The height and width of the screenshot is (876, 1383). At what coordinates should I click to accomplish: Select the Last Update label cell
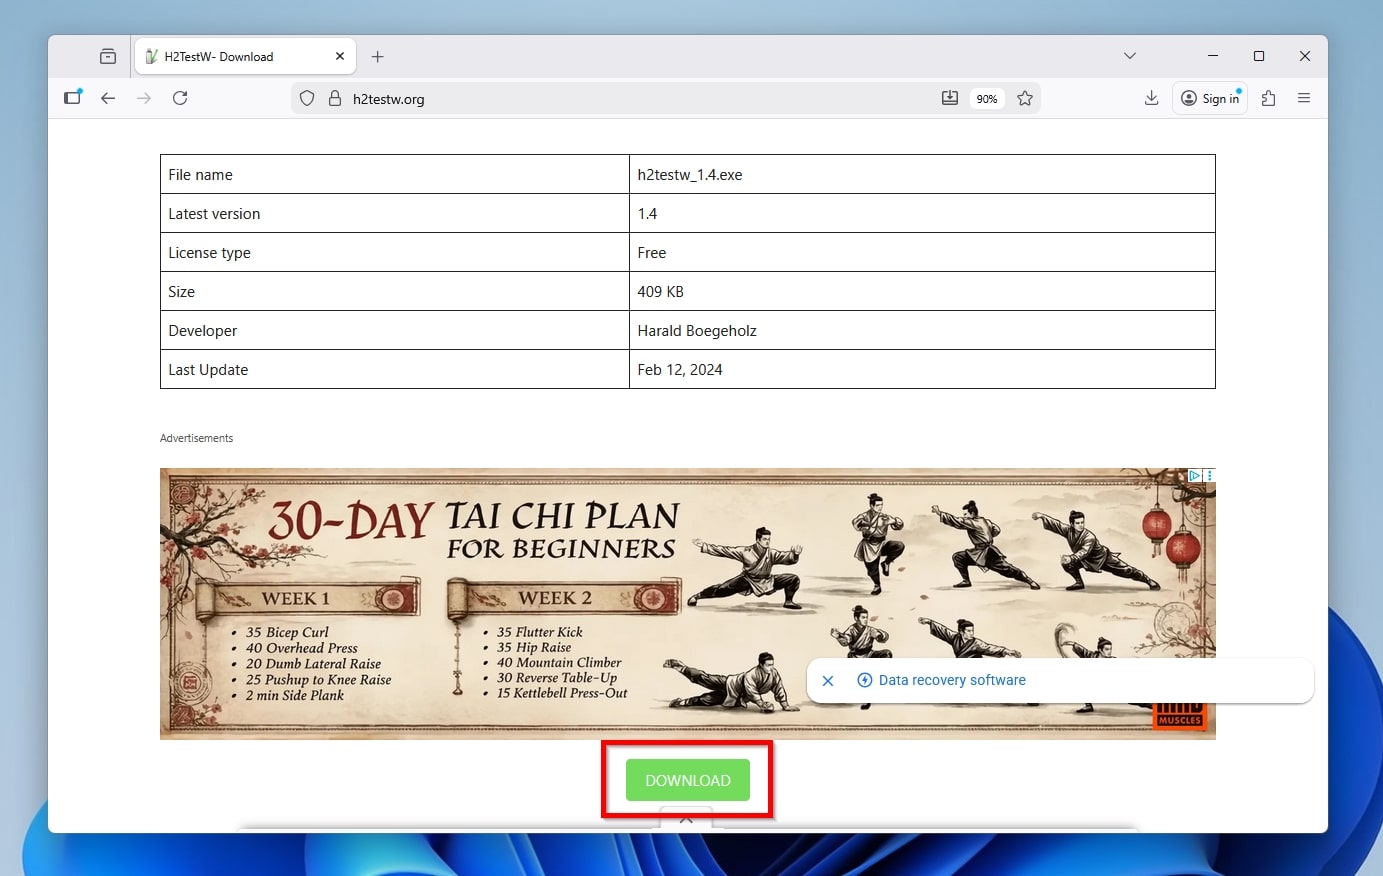395,369
